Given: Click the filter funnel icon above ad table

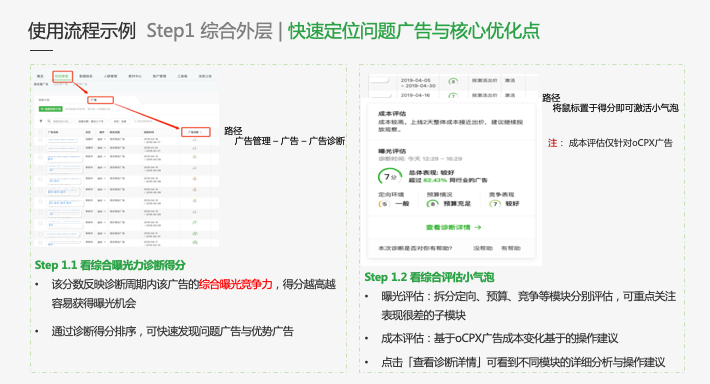Looking at the screenshot, I should [x=41, y=121].
